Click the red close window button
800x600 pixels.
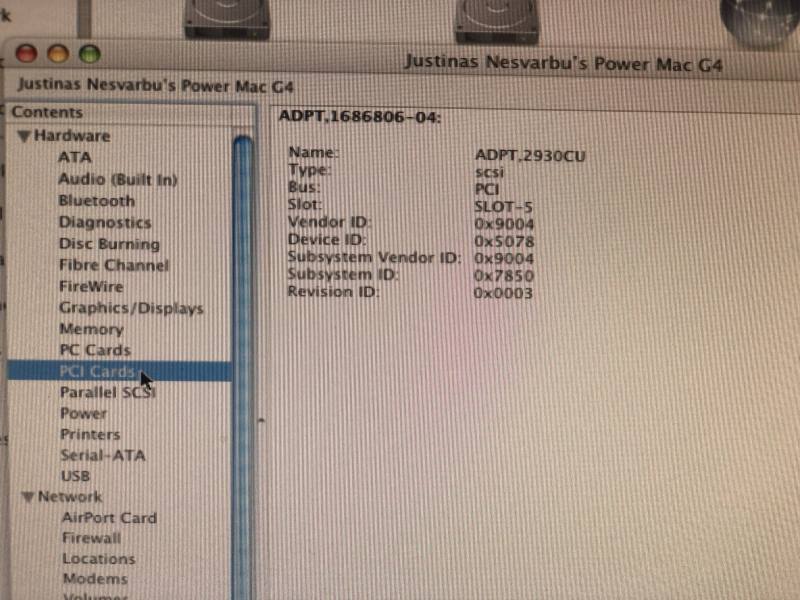[27, 54]
